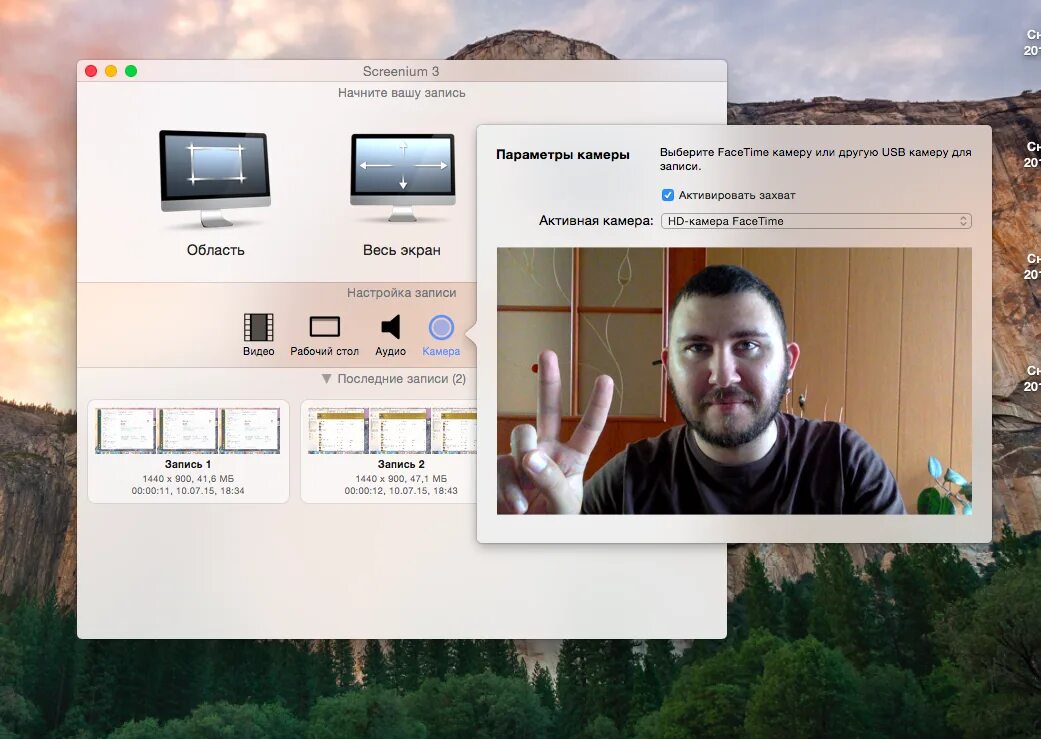This screenshot has width=1041, height=739.
Task: Click the Запись 2 title text
Action: (x=401, y=464)
